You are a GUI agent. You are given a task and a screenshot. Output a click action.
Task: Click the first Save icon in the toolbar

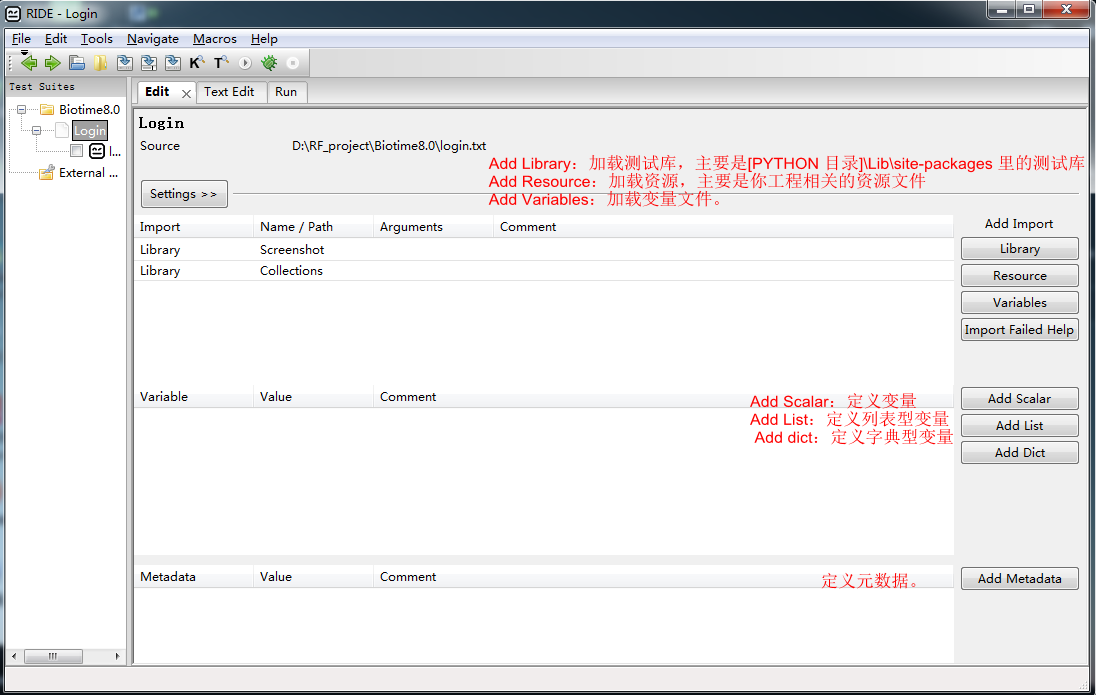coord(124,63)
